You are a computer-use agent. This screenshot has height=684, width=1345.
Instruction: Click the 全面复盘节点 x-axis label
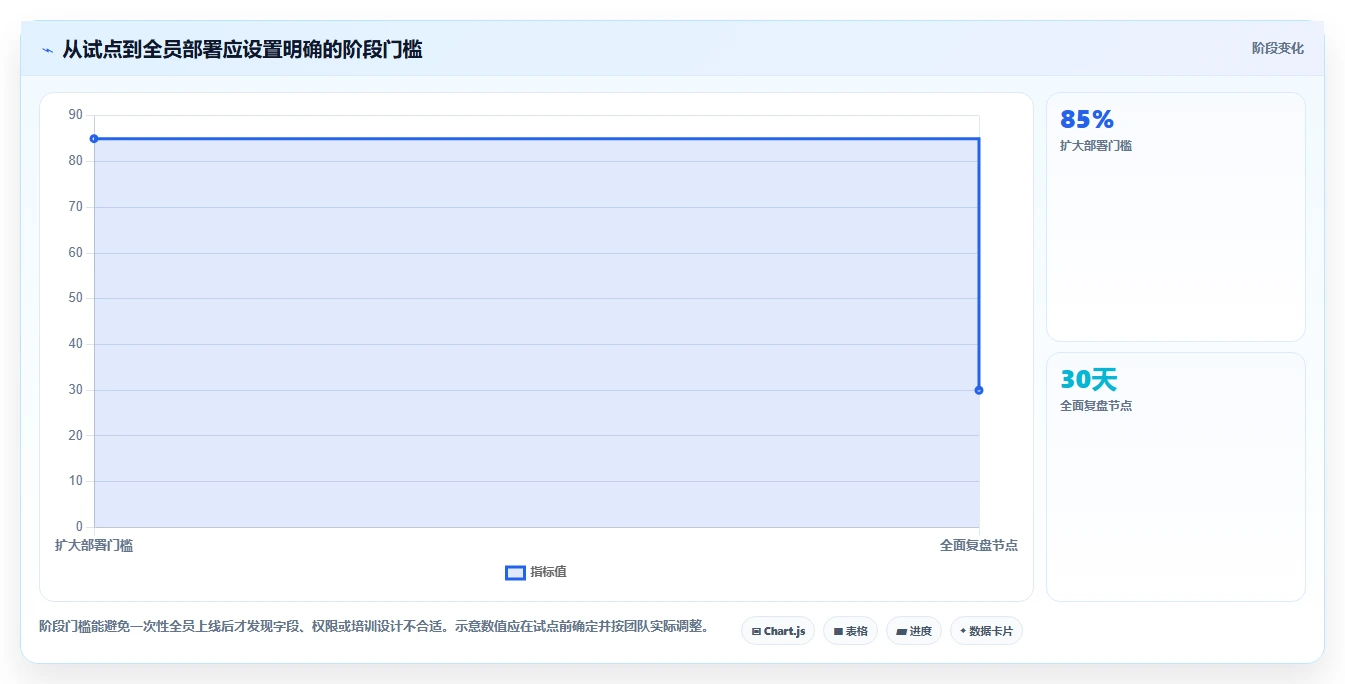[979, 545]
